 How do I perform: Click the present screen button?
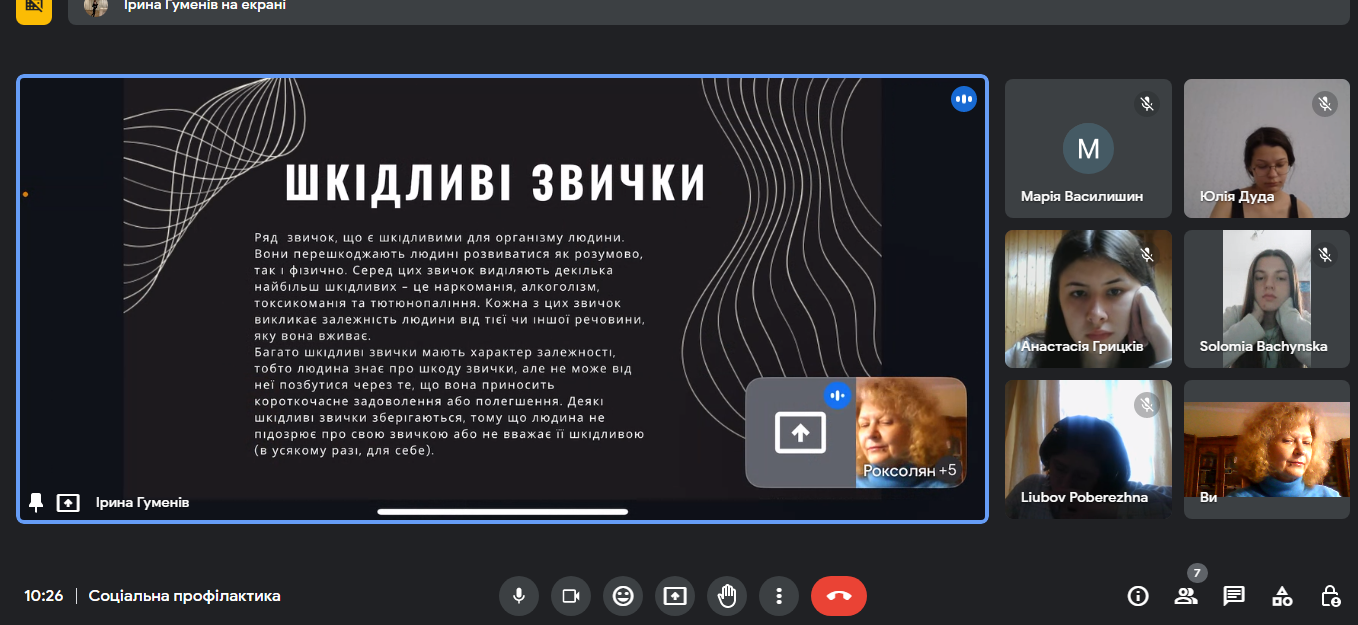[675, 596]
